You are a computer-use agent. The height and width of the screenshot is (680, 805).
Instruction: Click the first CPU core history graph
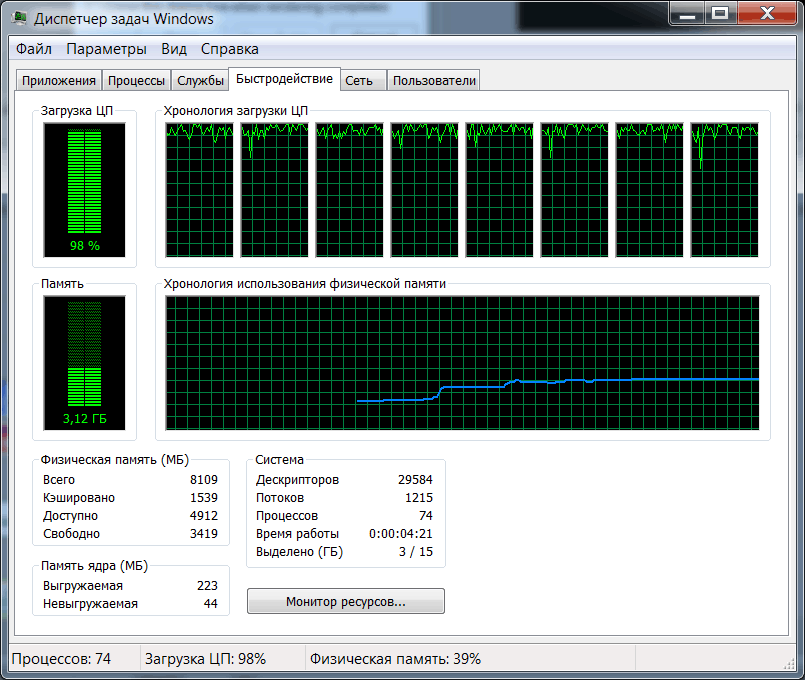pos(199,190)
